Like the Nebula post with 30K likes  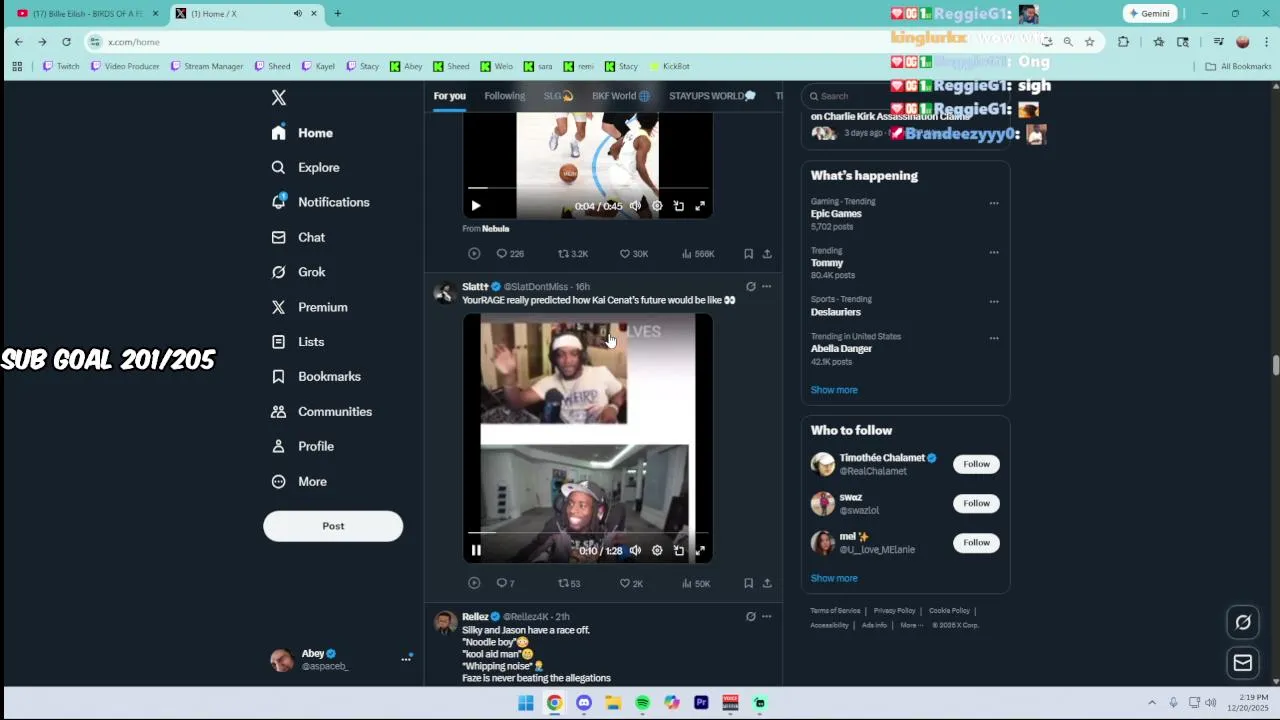(633, 254)
